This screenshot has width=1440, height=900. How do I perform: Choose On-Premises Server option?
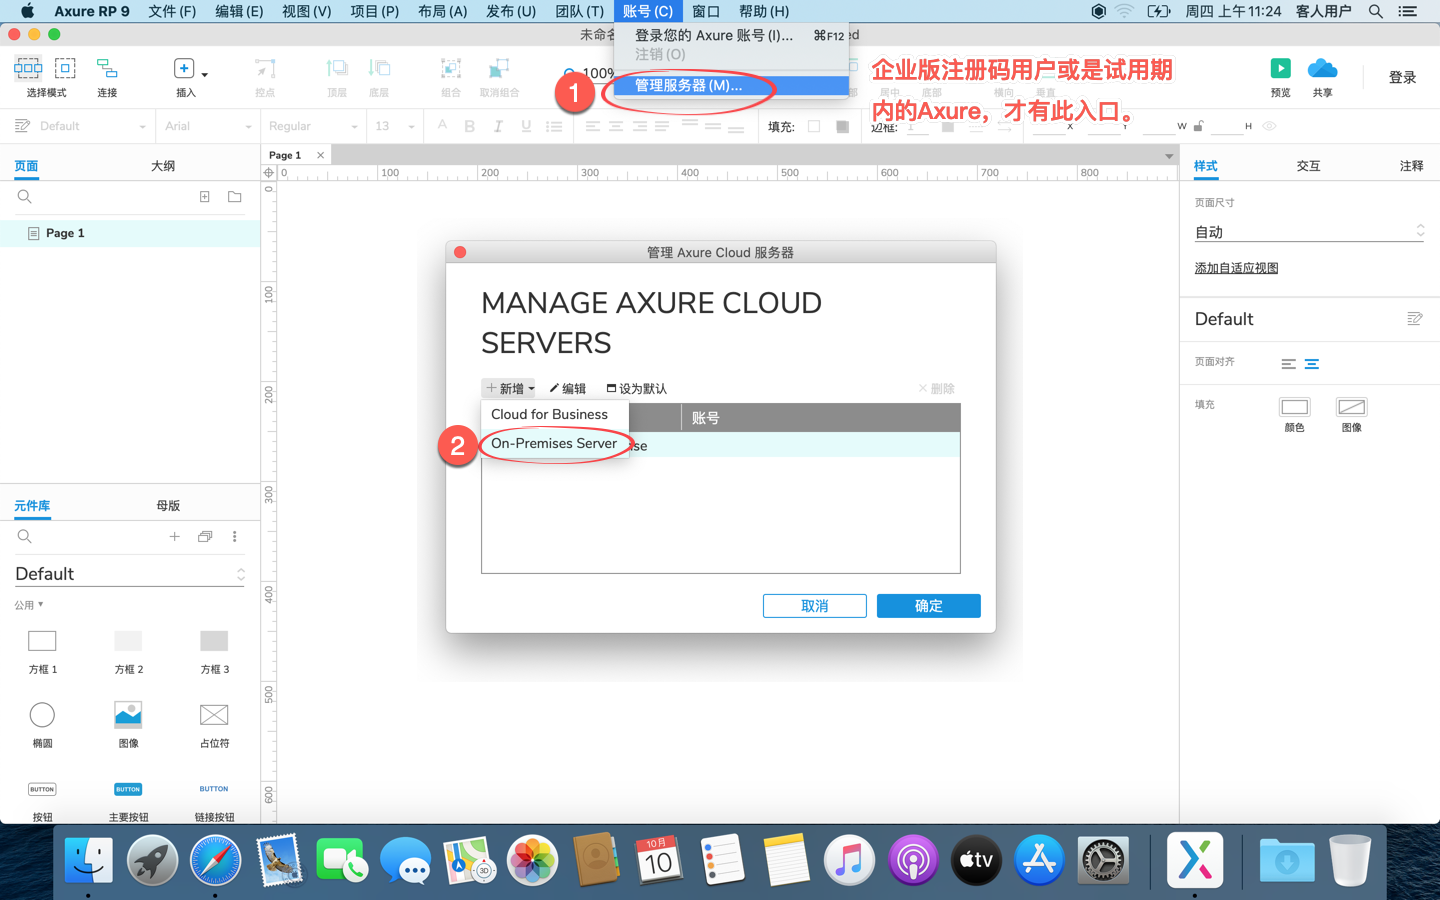click(554, 443)
